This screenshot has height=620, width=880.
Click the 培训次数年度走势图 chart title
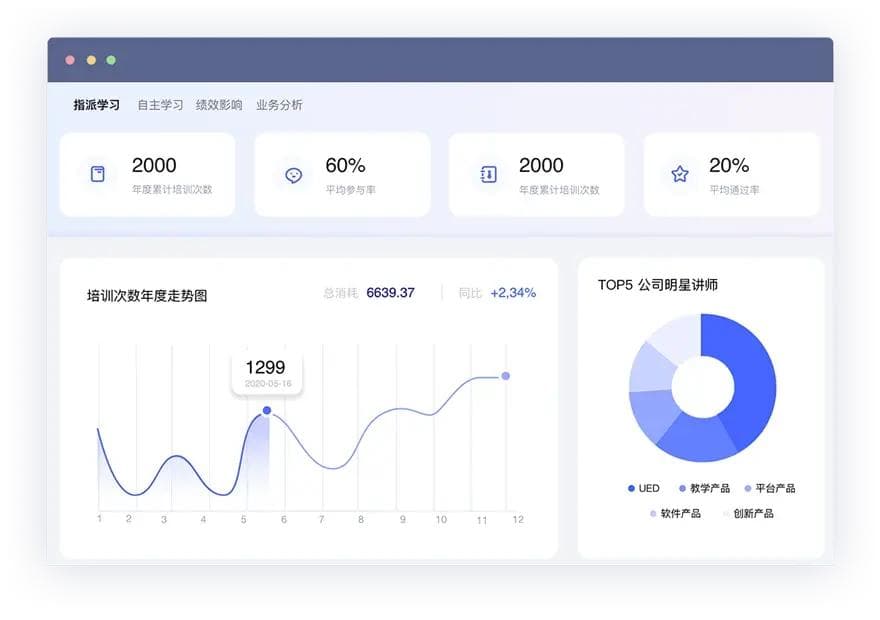[147, 296]
